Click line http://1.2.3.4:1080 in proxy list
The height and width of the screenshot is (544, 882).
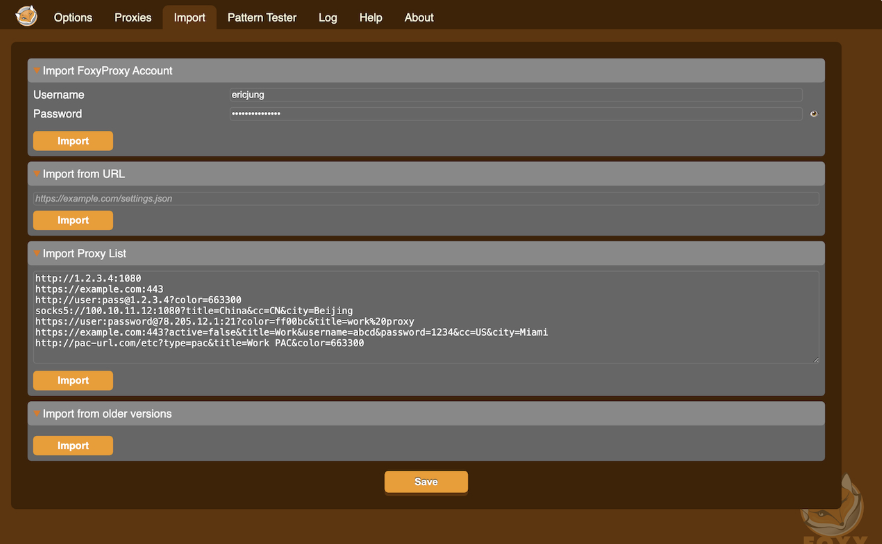(x=88, y=278)
